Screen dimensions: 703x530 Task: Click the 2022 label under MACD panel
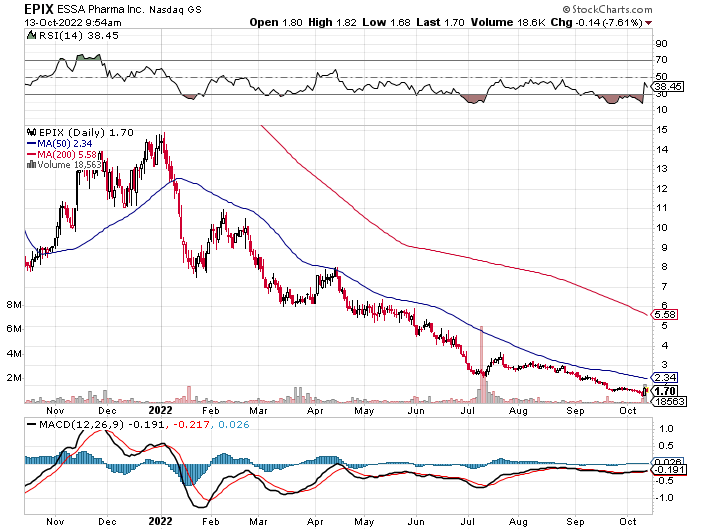[x=160, y=521]
